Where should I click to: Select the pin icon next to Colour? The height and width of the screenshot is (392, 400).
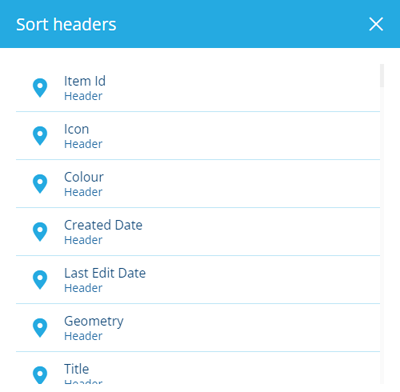point(40,184)
